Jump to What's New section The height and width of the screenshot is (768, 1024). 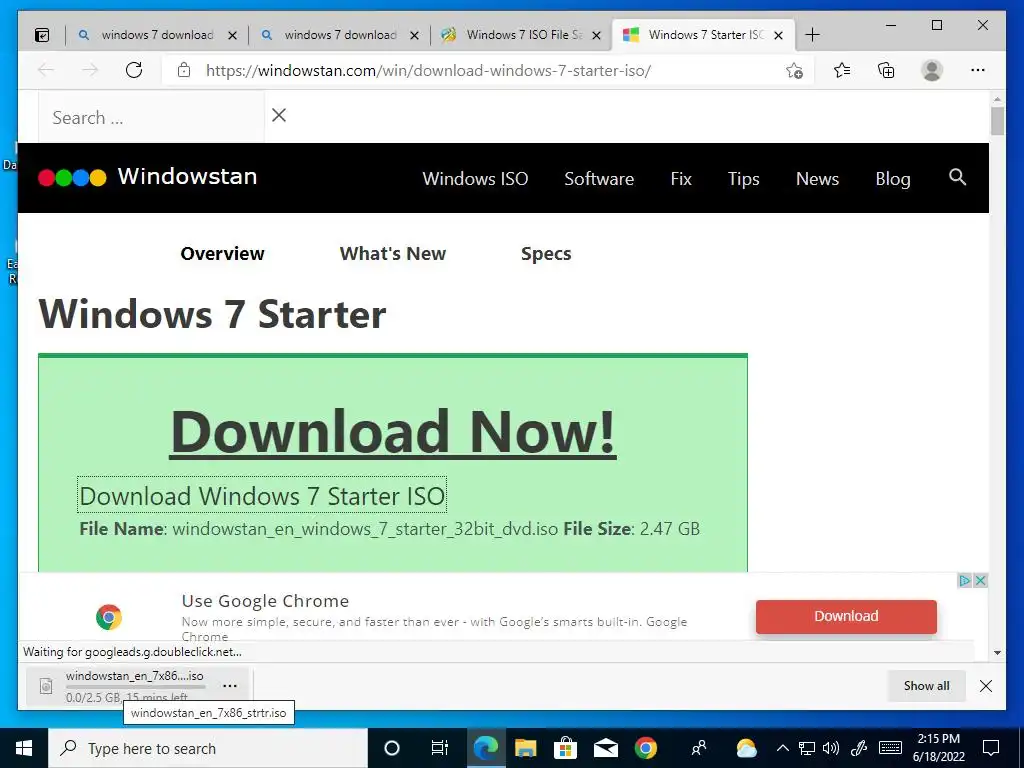pyautogui.click(x=392, y=253)
